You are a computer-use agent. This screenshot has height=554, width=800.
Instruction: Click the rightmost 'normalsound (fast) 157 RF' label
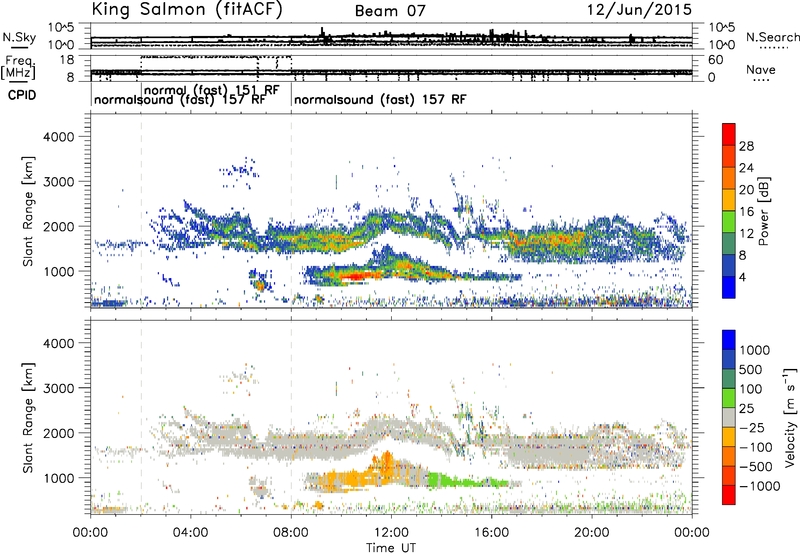click(380, 99)
